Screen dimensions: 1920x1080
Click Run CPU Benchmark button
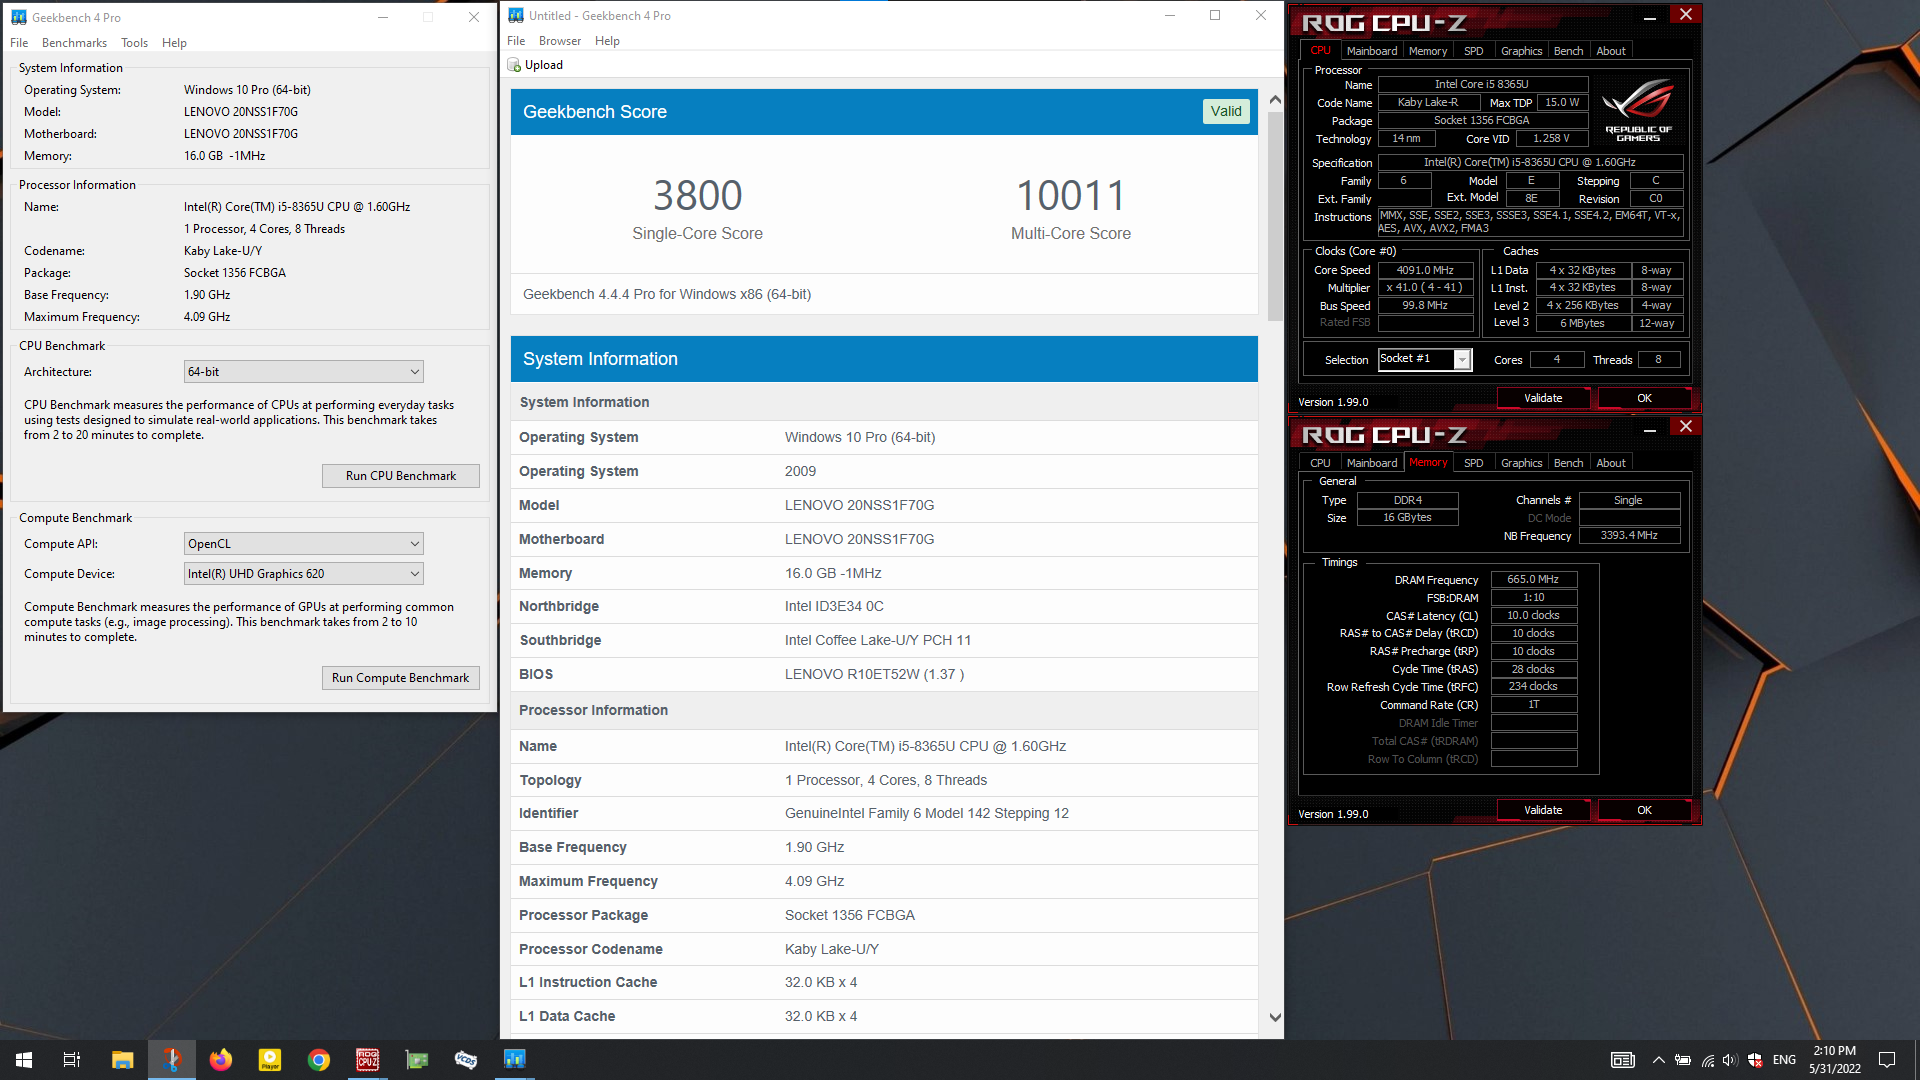pyautogui.click(x=400, y=476)
